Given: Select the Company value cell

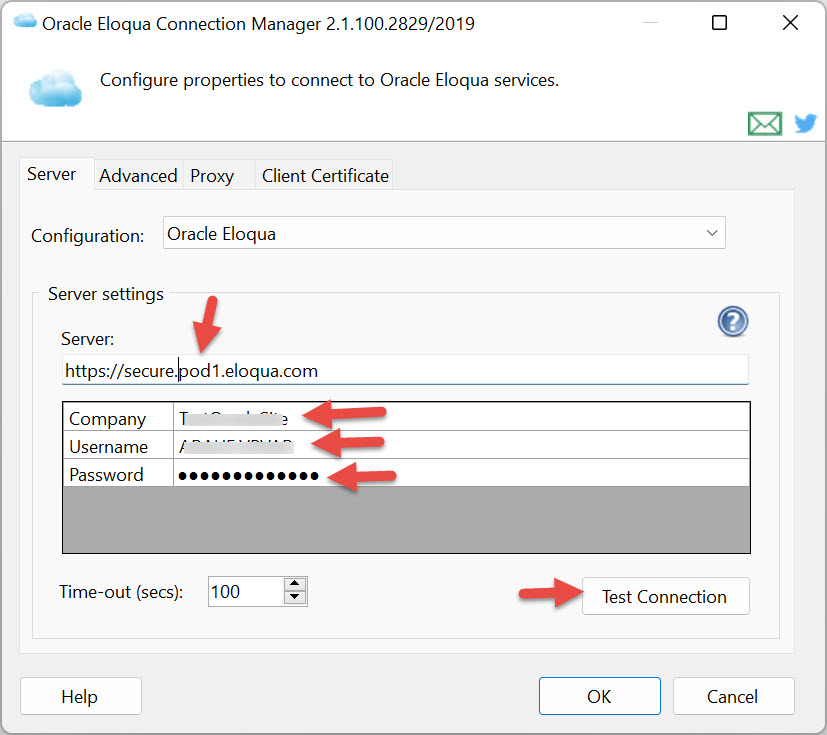Looking at the screenshot, I should coord(461,418).
